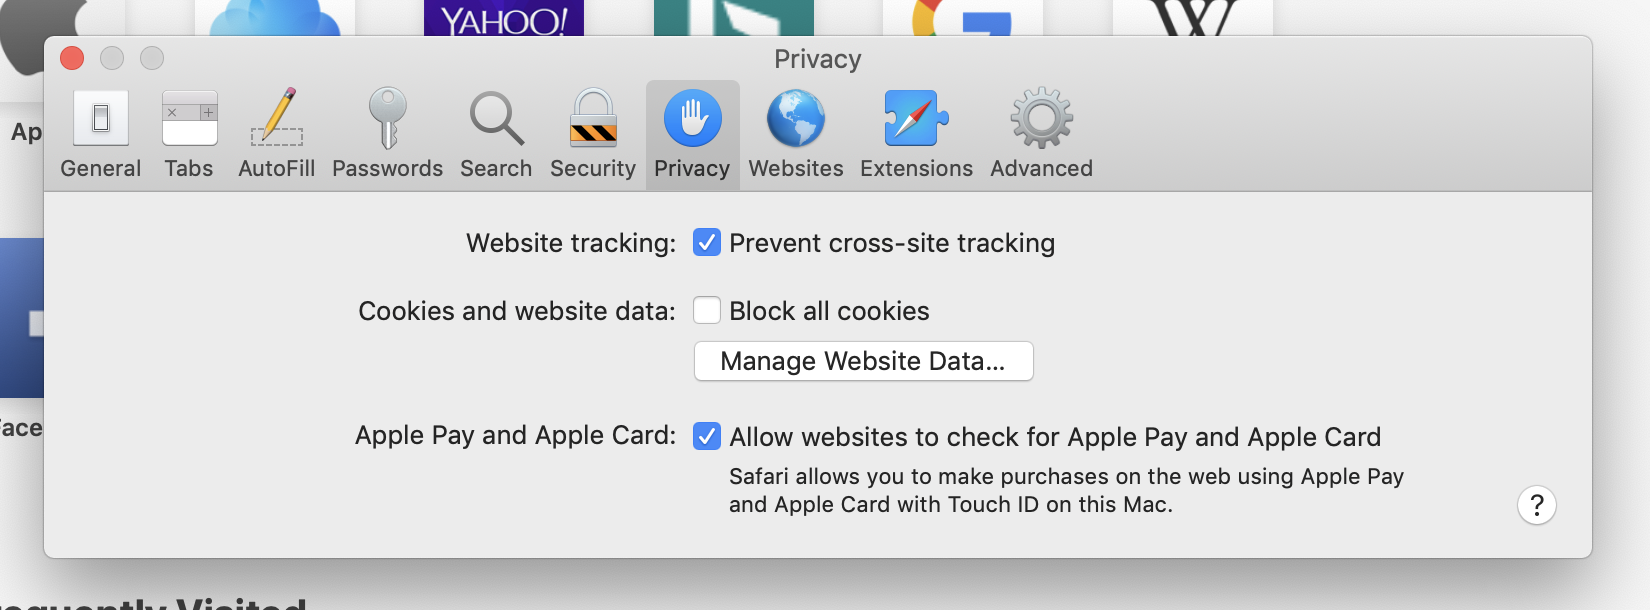Open the General preferences pane

point(100,133)
